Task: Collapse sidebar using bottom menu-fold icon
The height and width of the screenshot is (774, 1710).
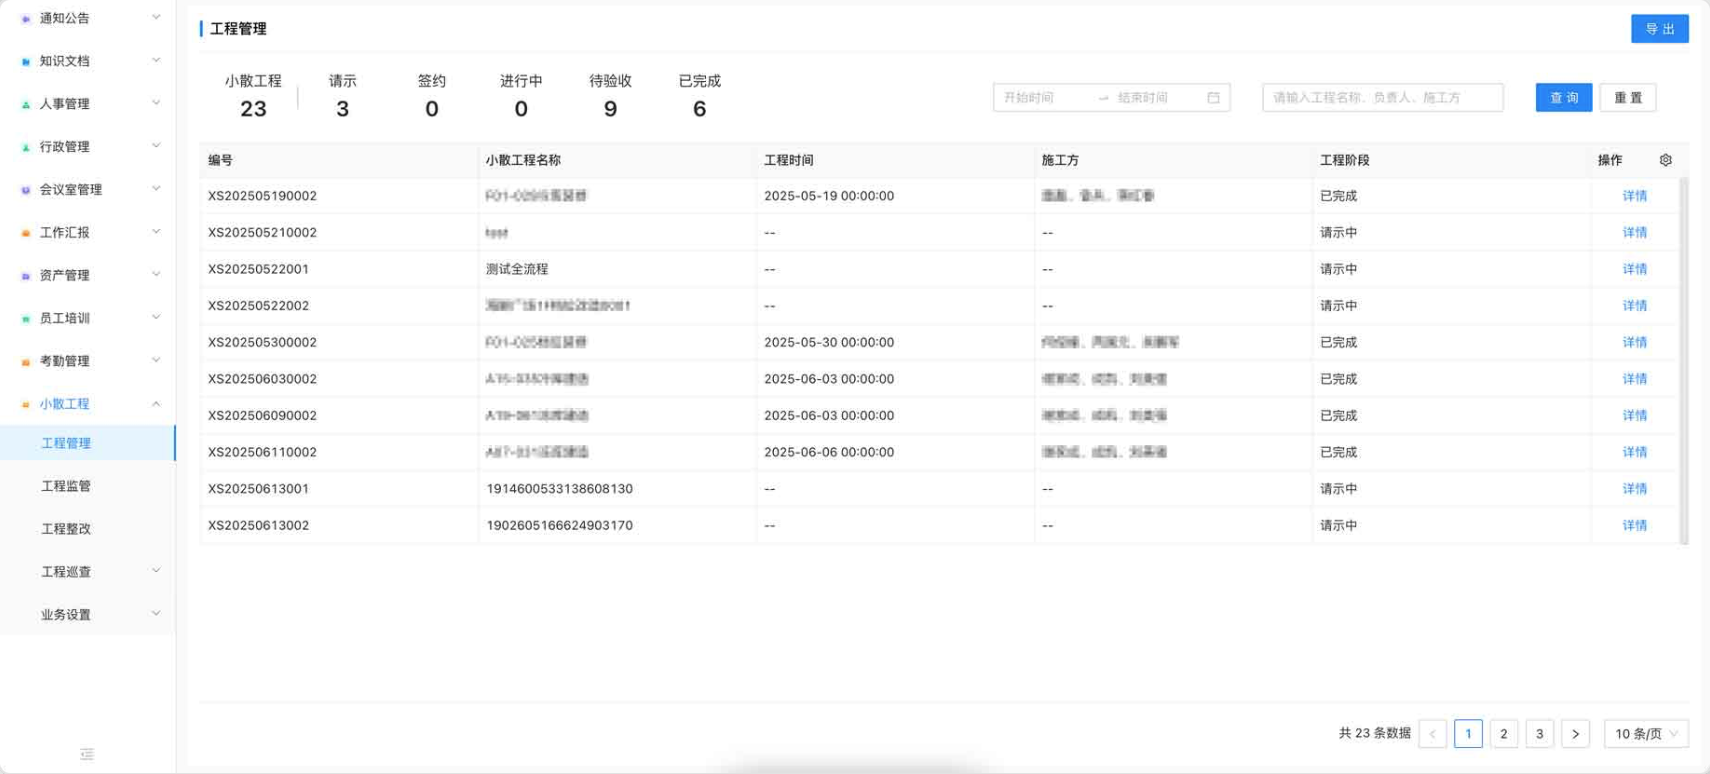Action: 87,754
